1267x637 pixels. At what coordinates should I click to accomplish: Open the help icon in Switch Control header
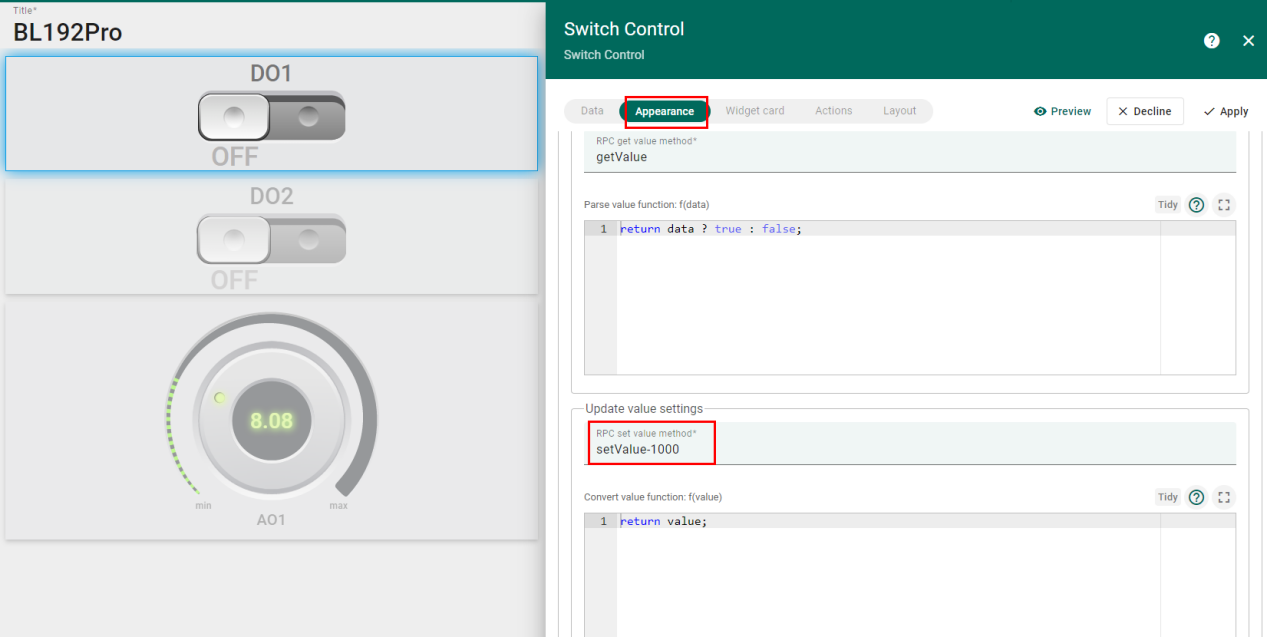(x=1211, y=41)
